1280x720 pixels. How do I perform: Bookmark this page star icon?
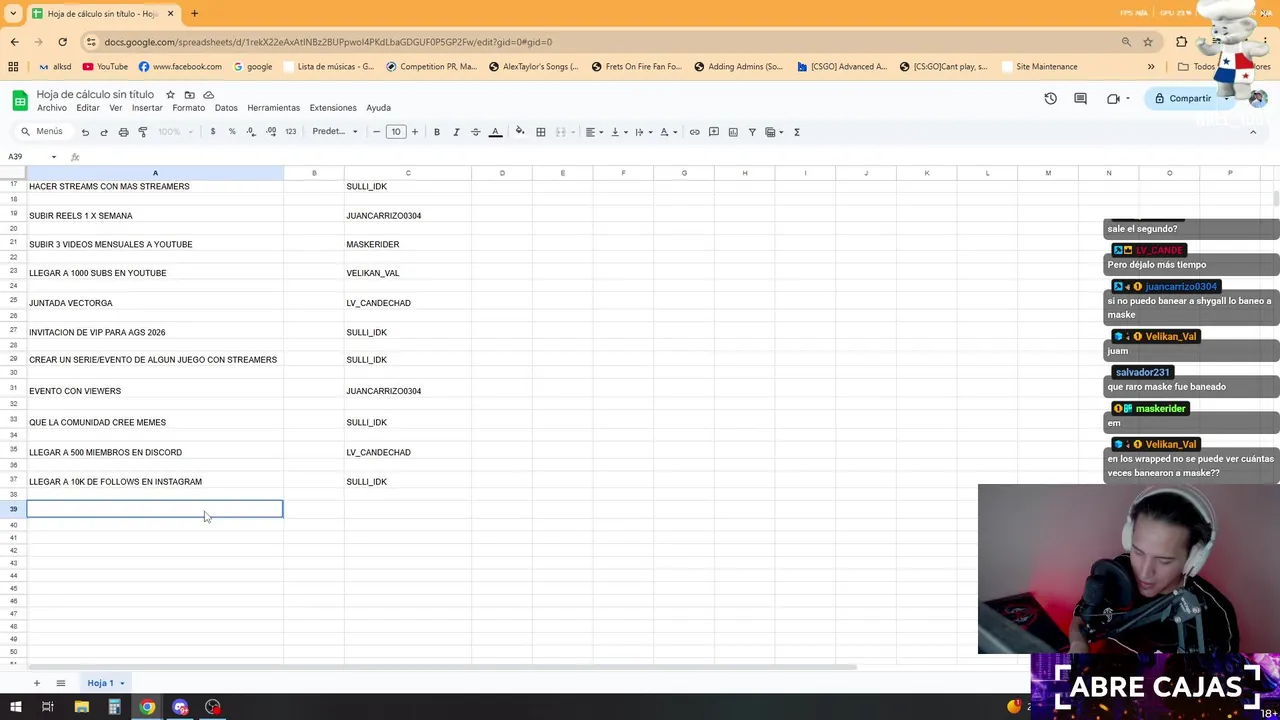coord(1148,42)
